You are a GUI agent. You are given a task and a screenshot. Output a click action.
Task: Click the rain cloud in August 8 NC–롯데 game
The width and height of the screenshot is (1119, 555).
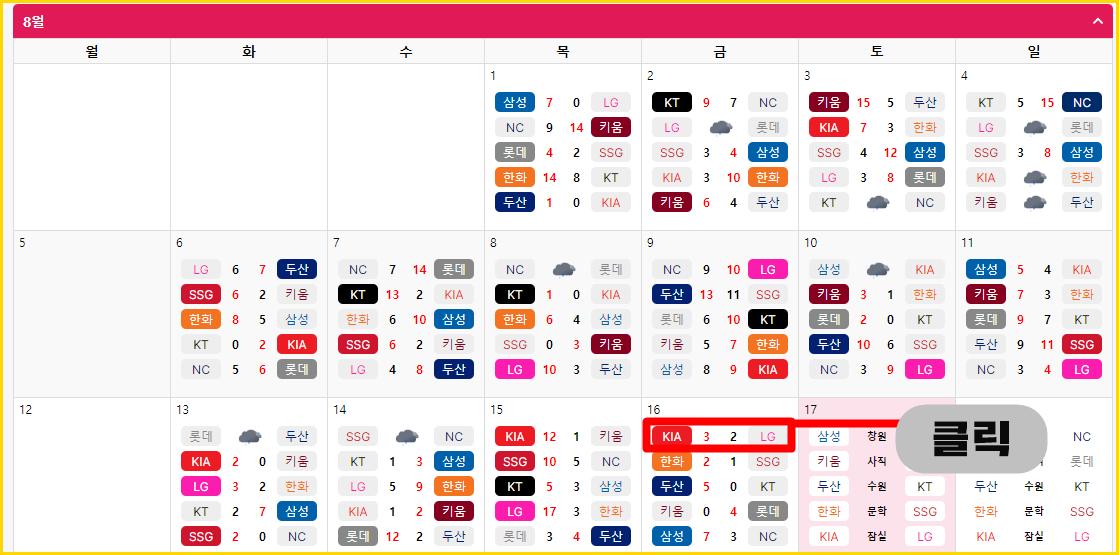[562, 270]
